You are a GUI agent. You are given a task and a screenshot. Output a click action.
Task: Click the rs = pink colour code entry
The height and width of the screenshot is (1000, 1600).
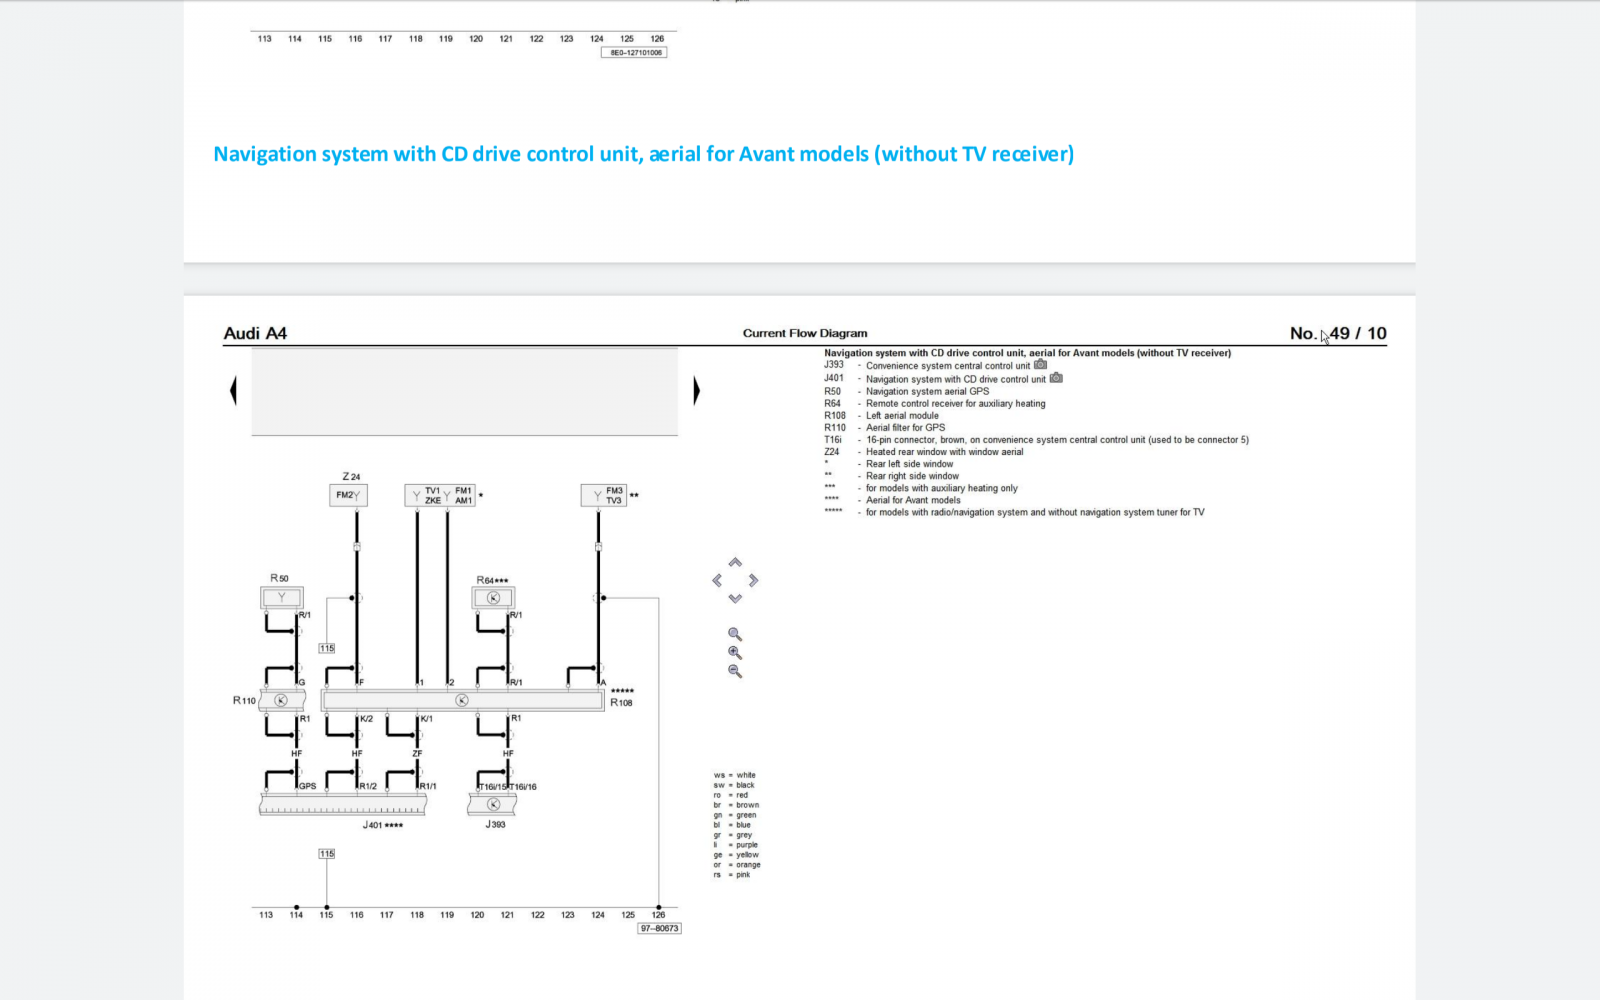732,875
